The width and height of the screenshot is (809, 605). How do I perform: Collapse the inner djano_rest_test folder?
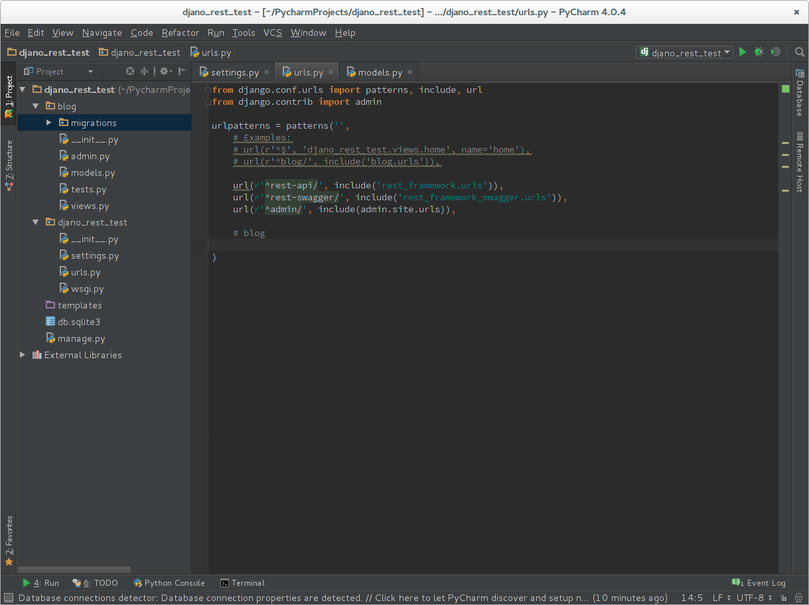click(36, 222)
